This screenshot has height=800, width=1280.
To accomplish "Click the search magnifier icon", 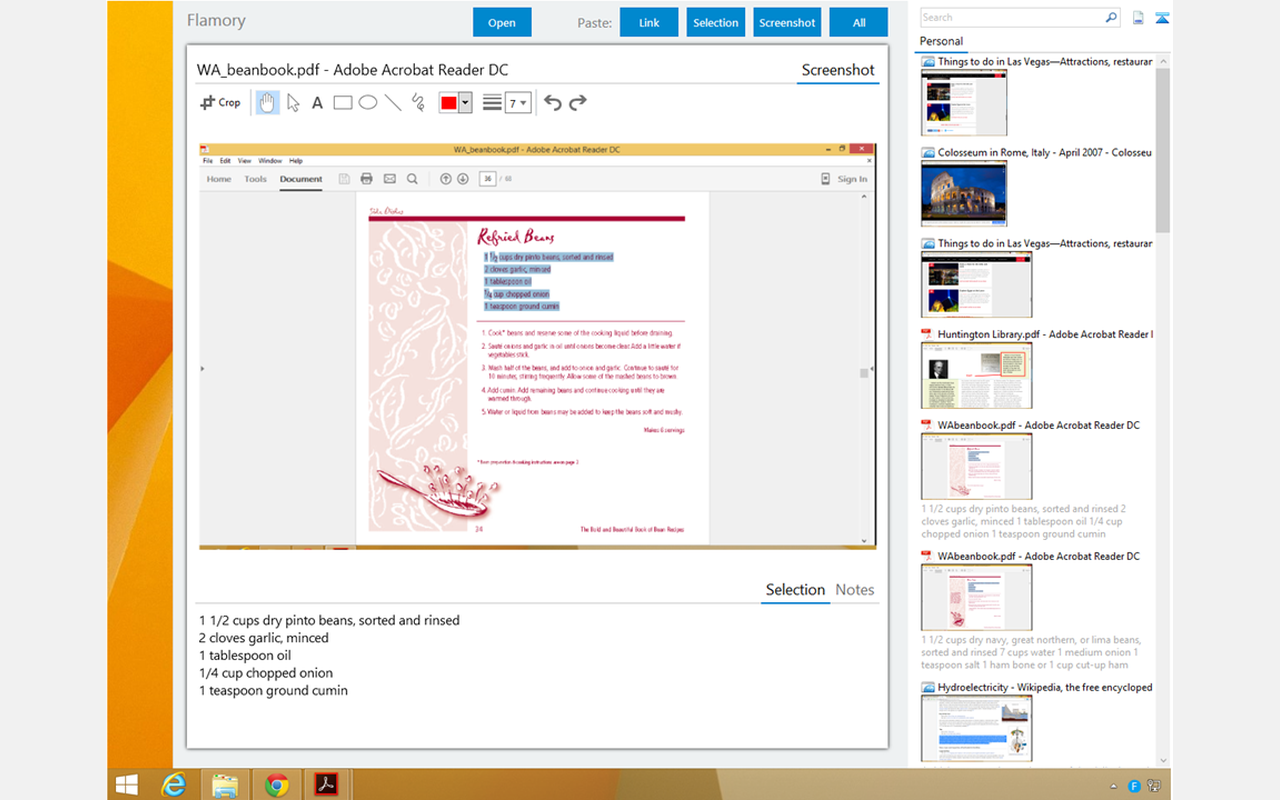I will 1111,17.
